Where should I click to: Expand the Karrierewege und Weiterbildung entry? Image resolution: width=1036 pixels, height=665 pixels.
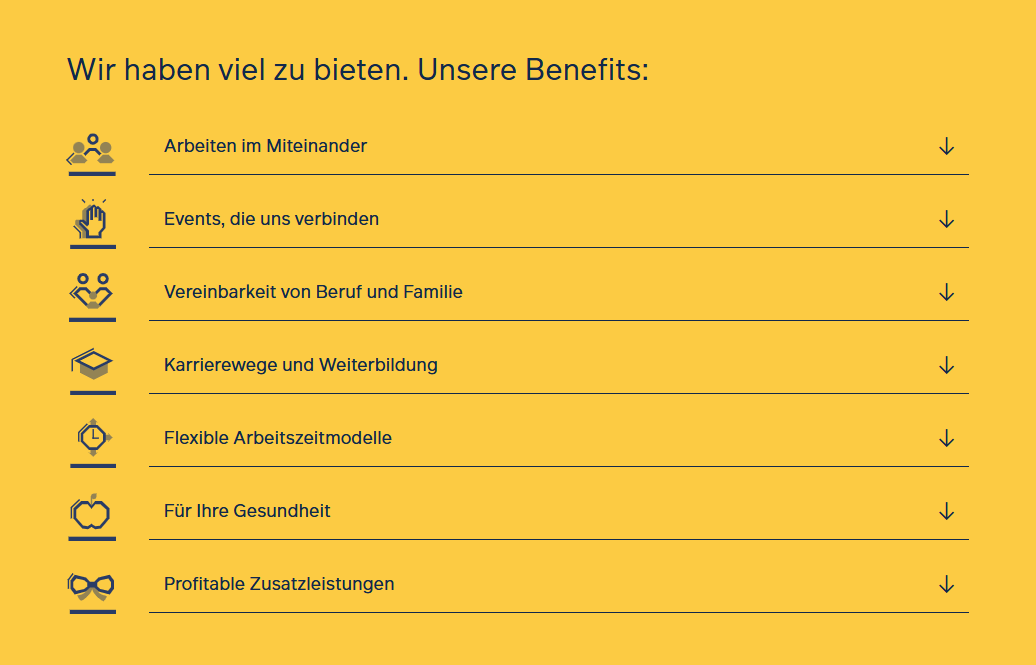tap(944, 365)
